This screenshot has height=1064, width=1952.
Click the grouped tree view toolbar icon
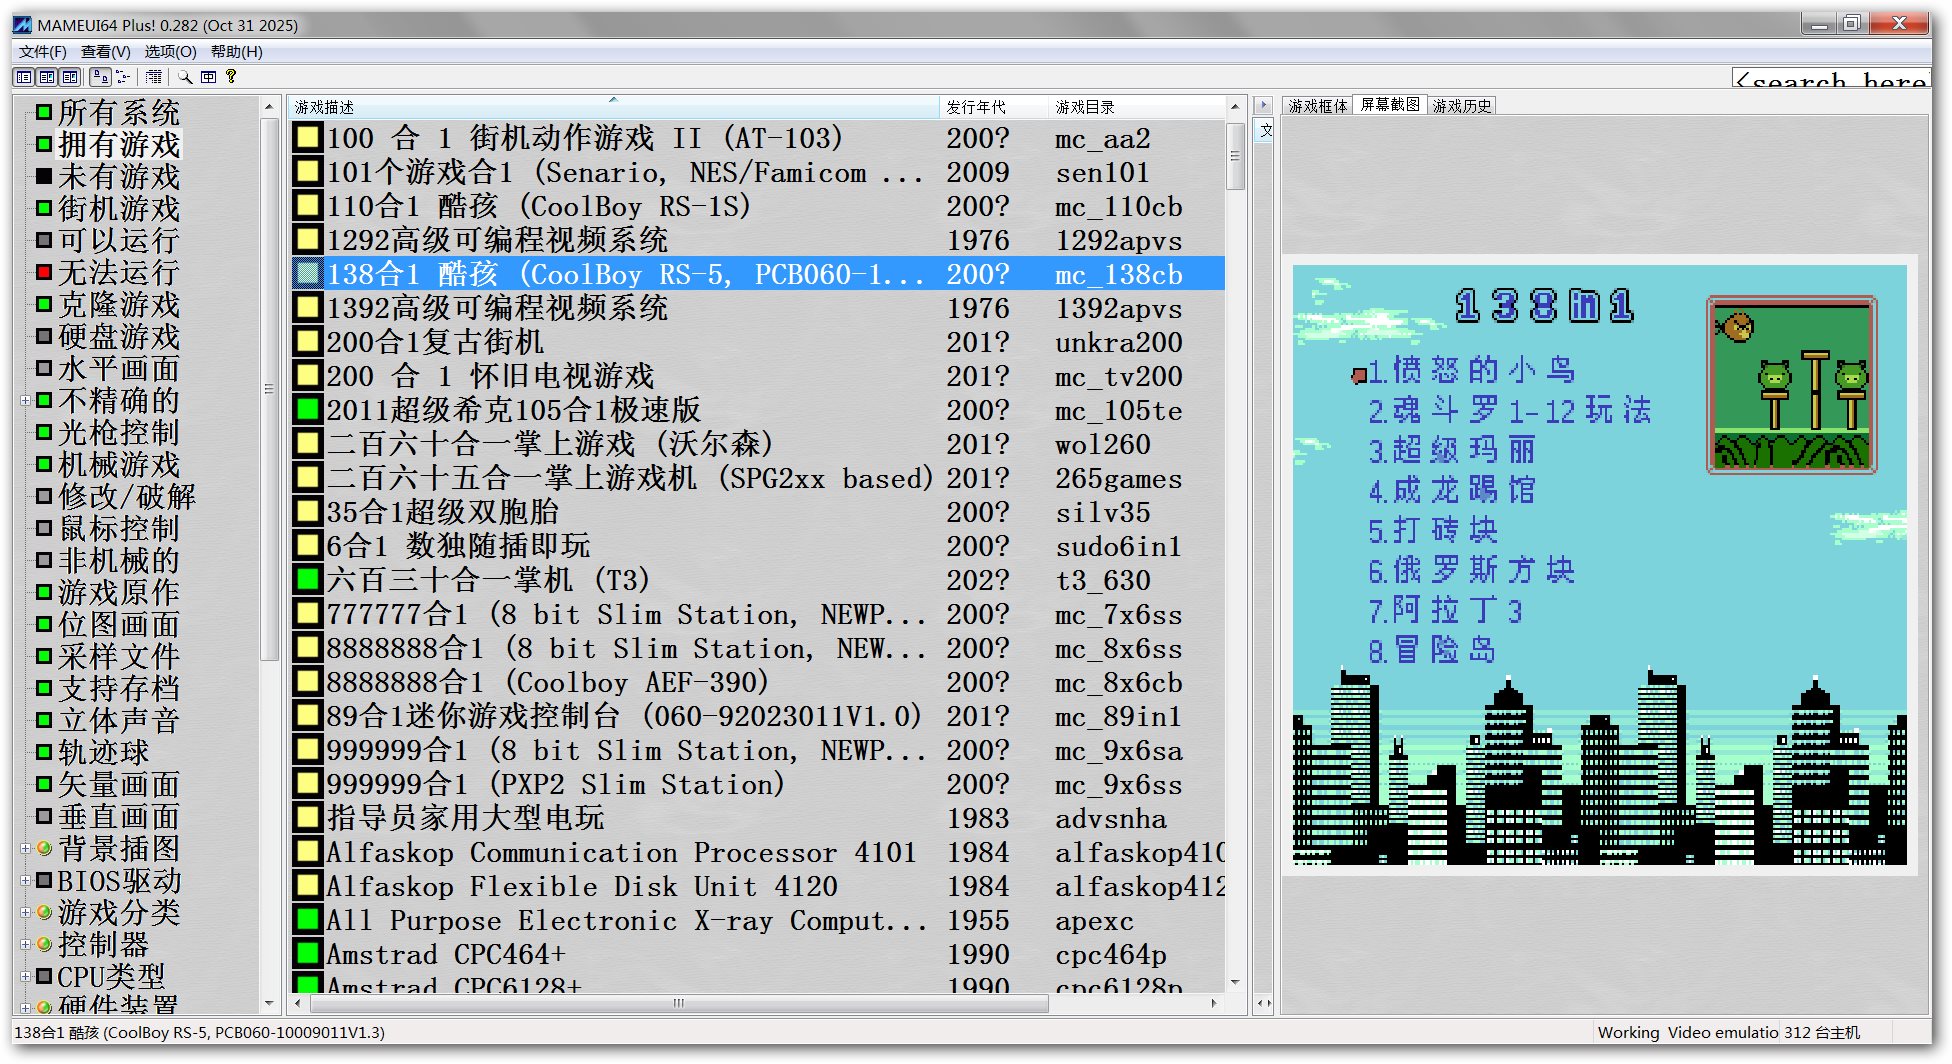(x=123, y=77)
